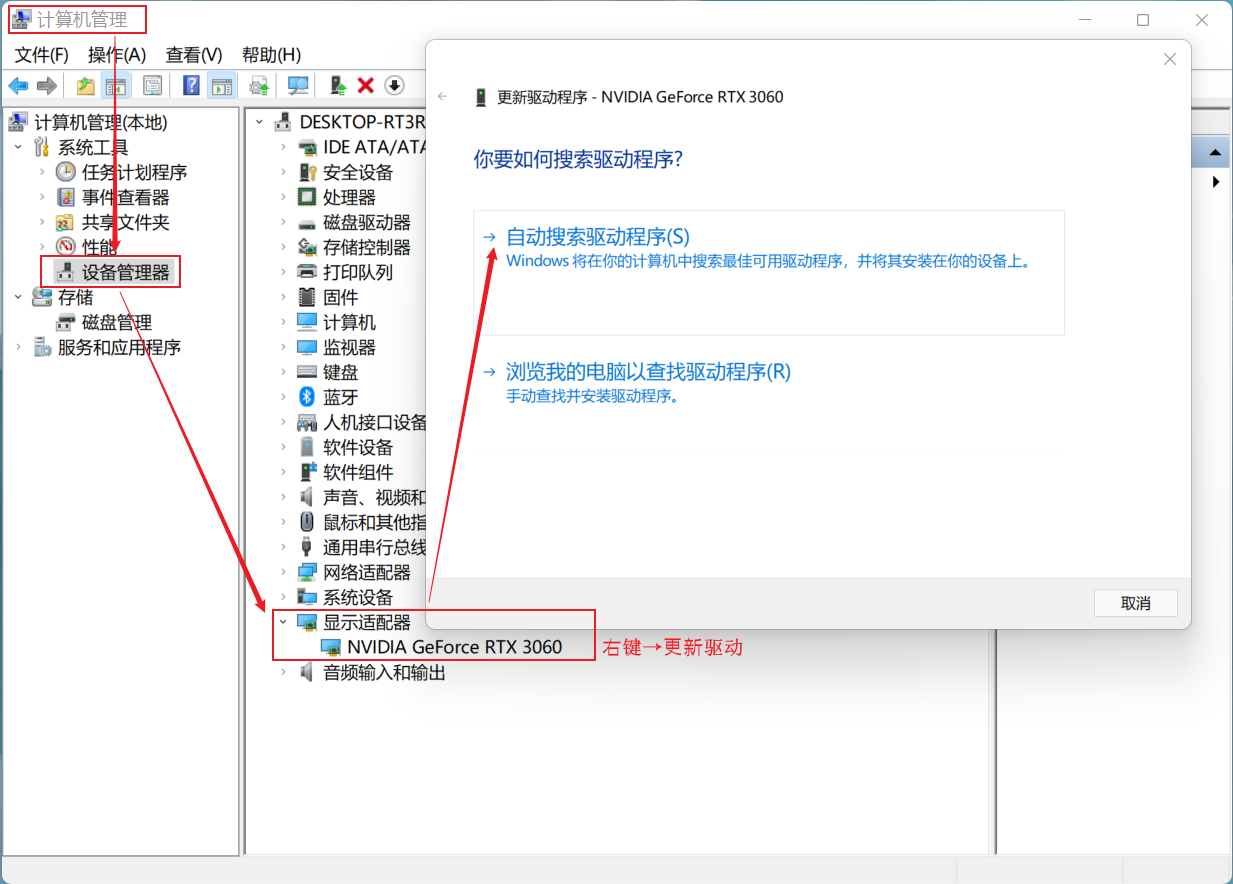Expand the 固件 category chevron
Viewport: 1233px width, 884px height.
284,297
